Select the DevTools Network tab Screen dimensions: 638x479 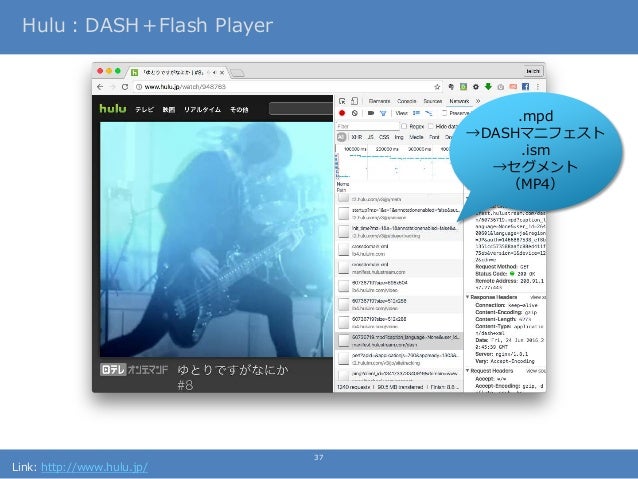459,101
